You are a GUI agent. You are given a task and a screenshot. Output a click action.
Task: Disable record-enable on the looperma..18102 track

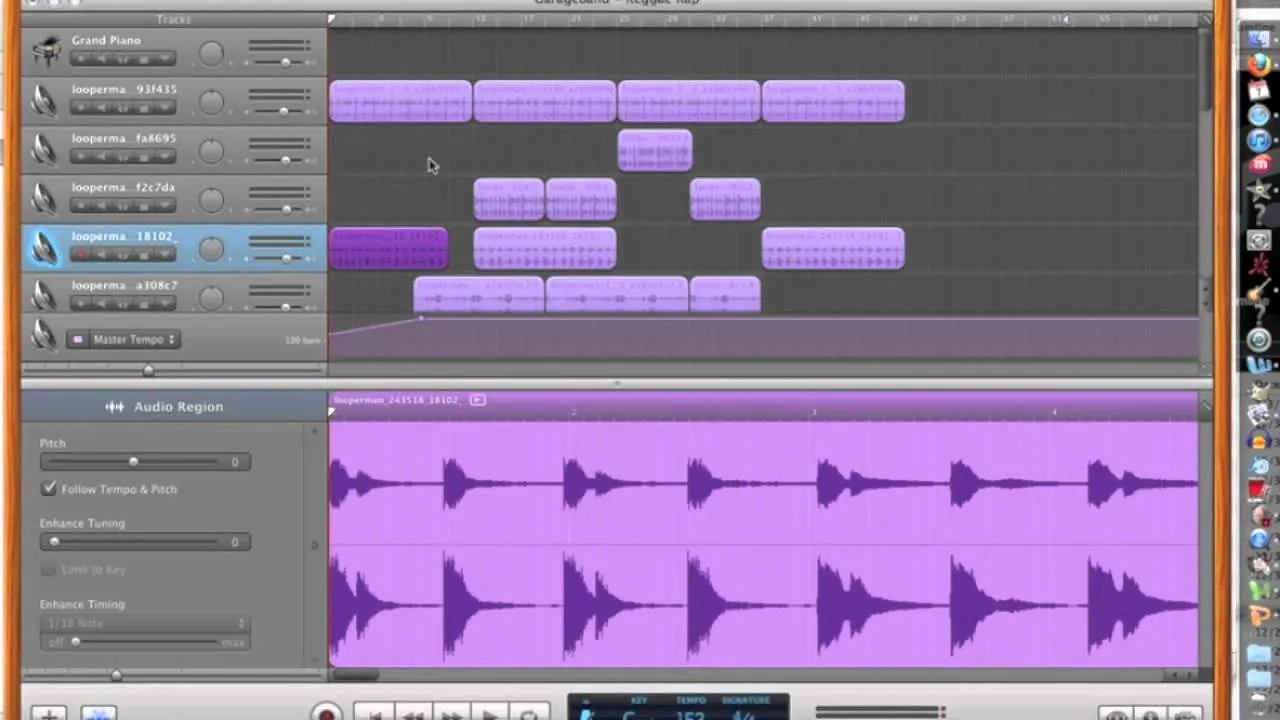[x=81, y=255]
